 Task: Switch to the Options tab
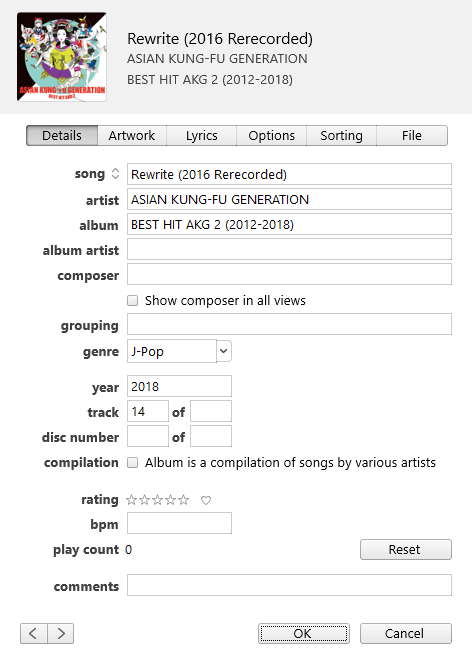pos(271,136)
